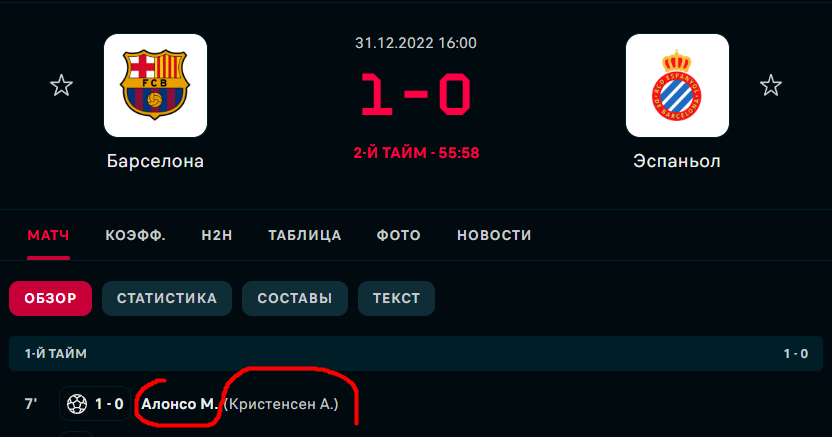Open the Barcelona club crest logo

tap(155, 85)
